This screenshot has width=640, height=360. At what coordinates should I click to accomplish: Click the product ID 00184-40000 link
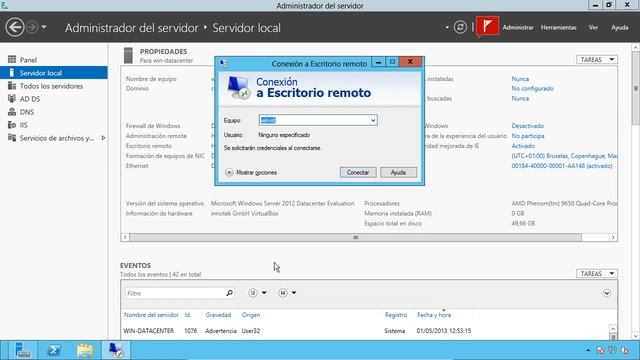(562, 166)
